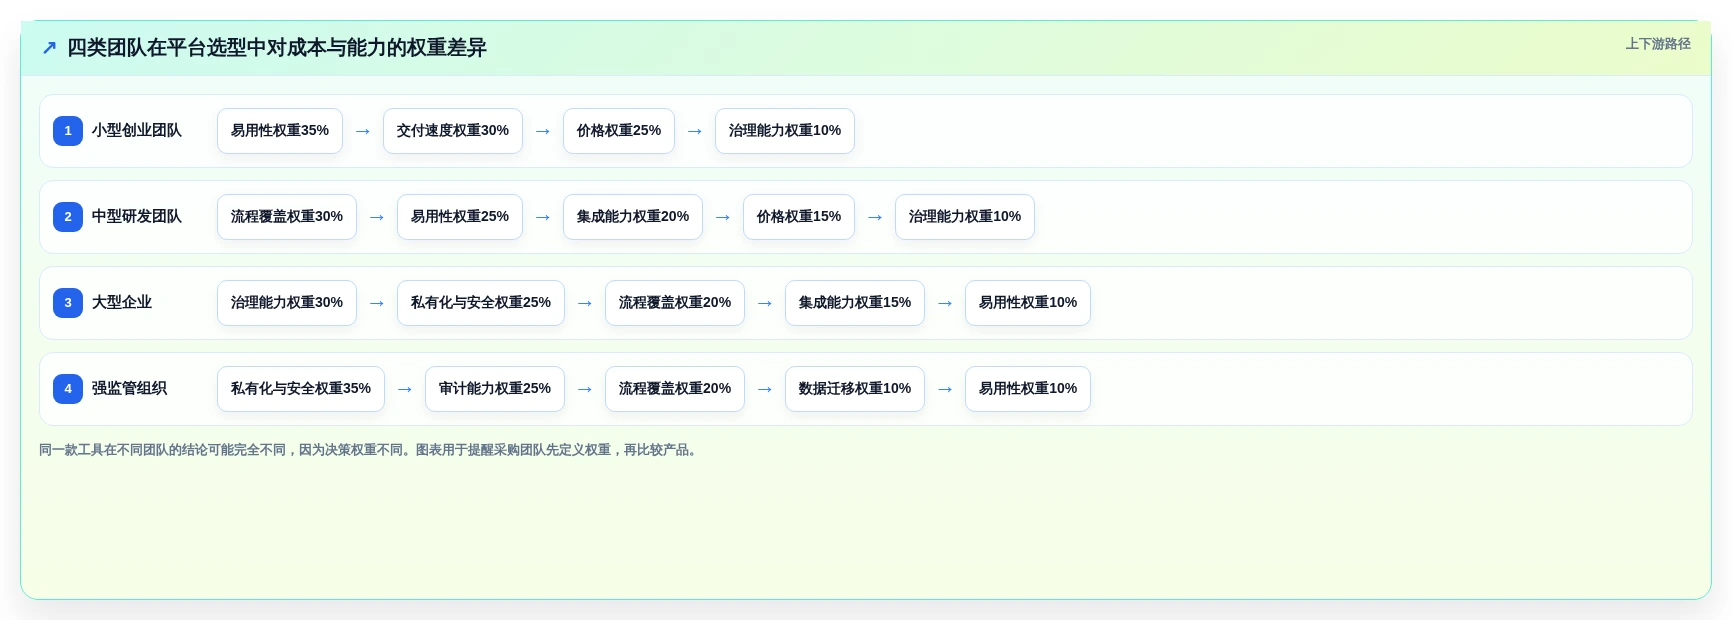Click 易用性权重10% in 强监管组织 row
Image resolution: width=1732 pixels, height=620 pixels.
coord(1028,389)
